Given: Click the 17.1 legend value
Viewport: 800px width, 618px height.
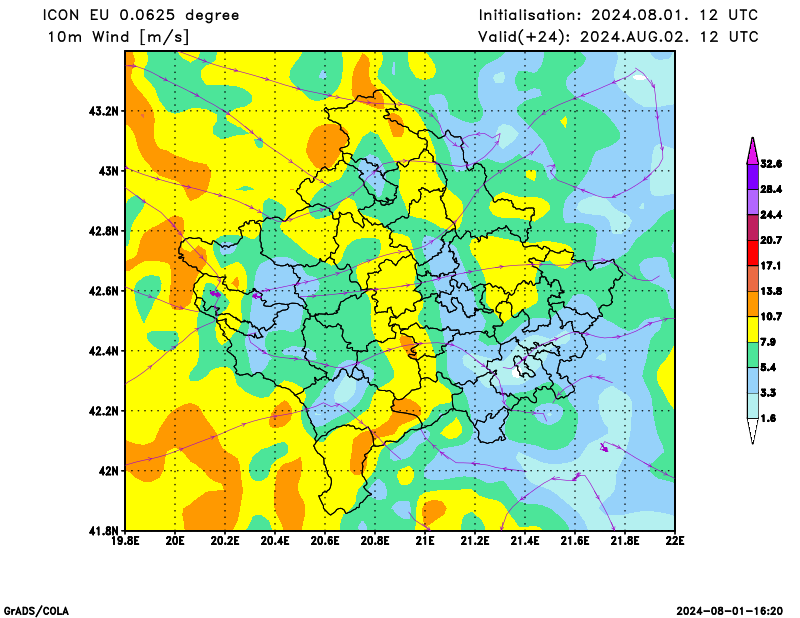Looking at the screenshot, I should point(771,266).
